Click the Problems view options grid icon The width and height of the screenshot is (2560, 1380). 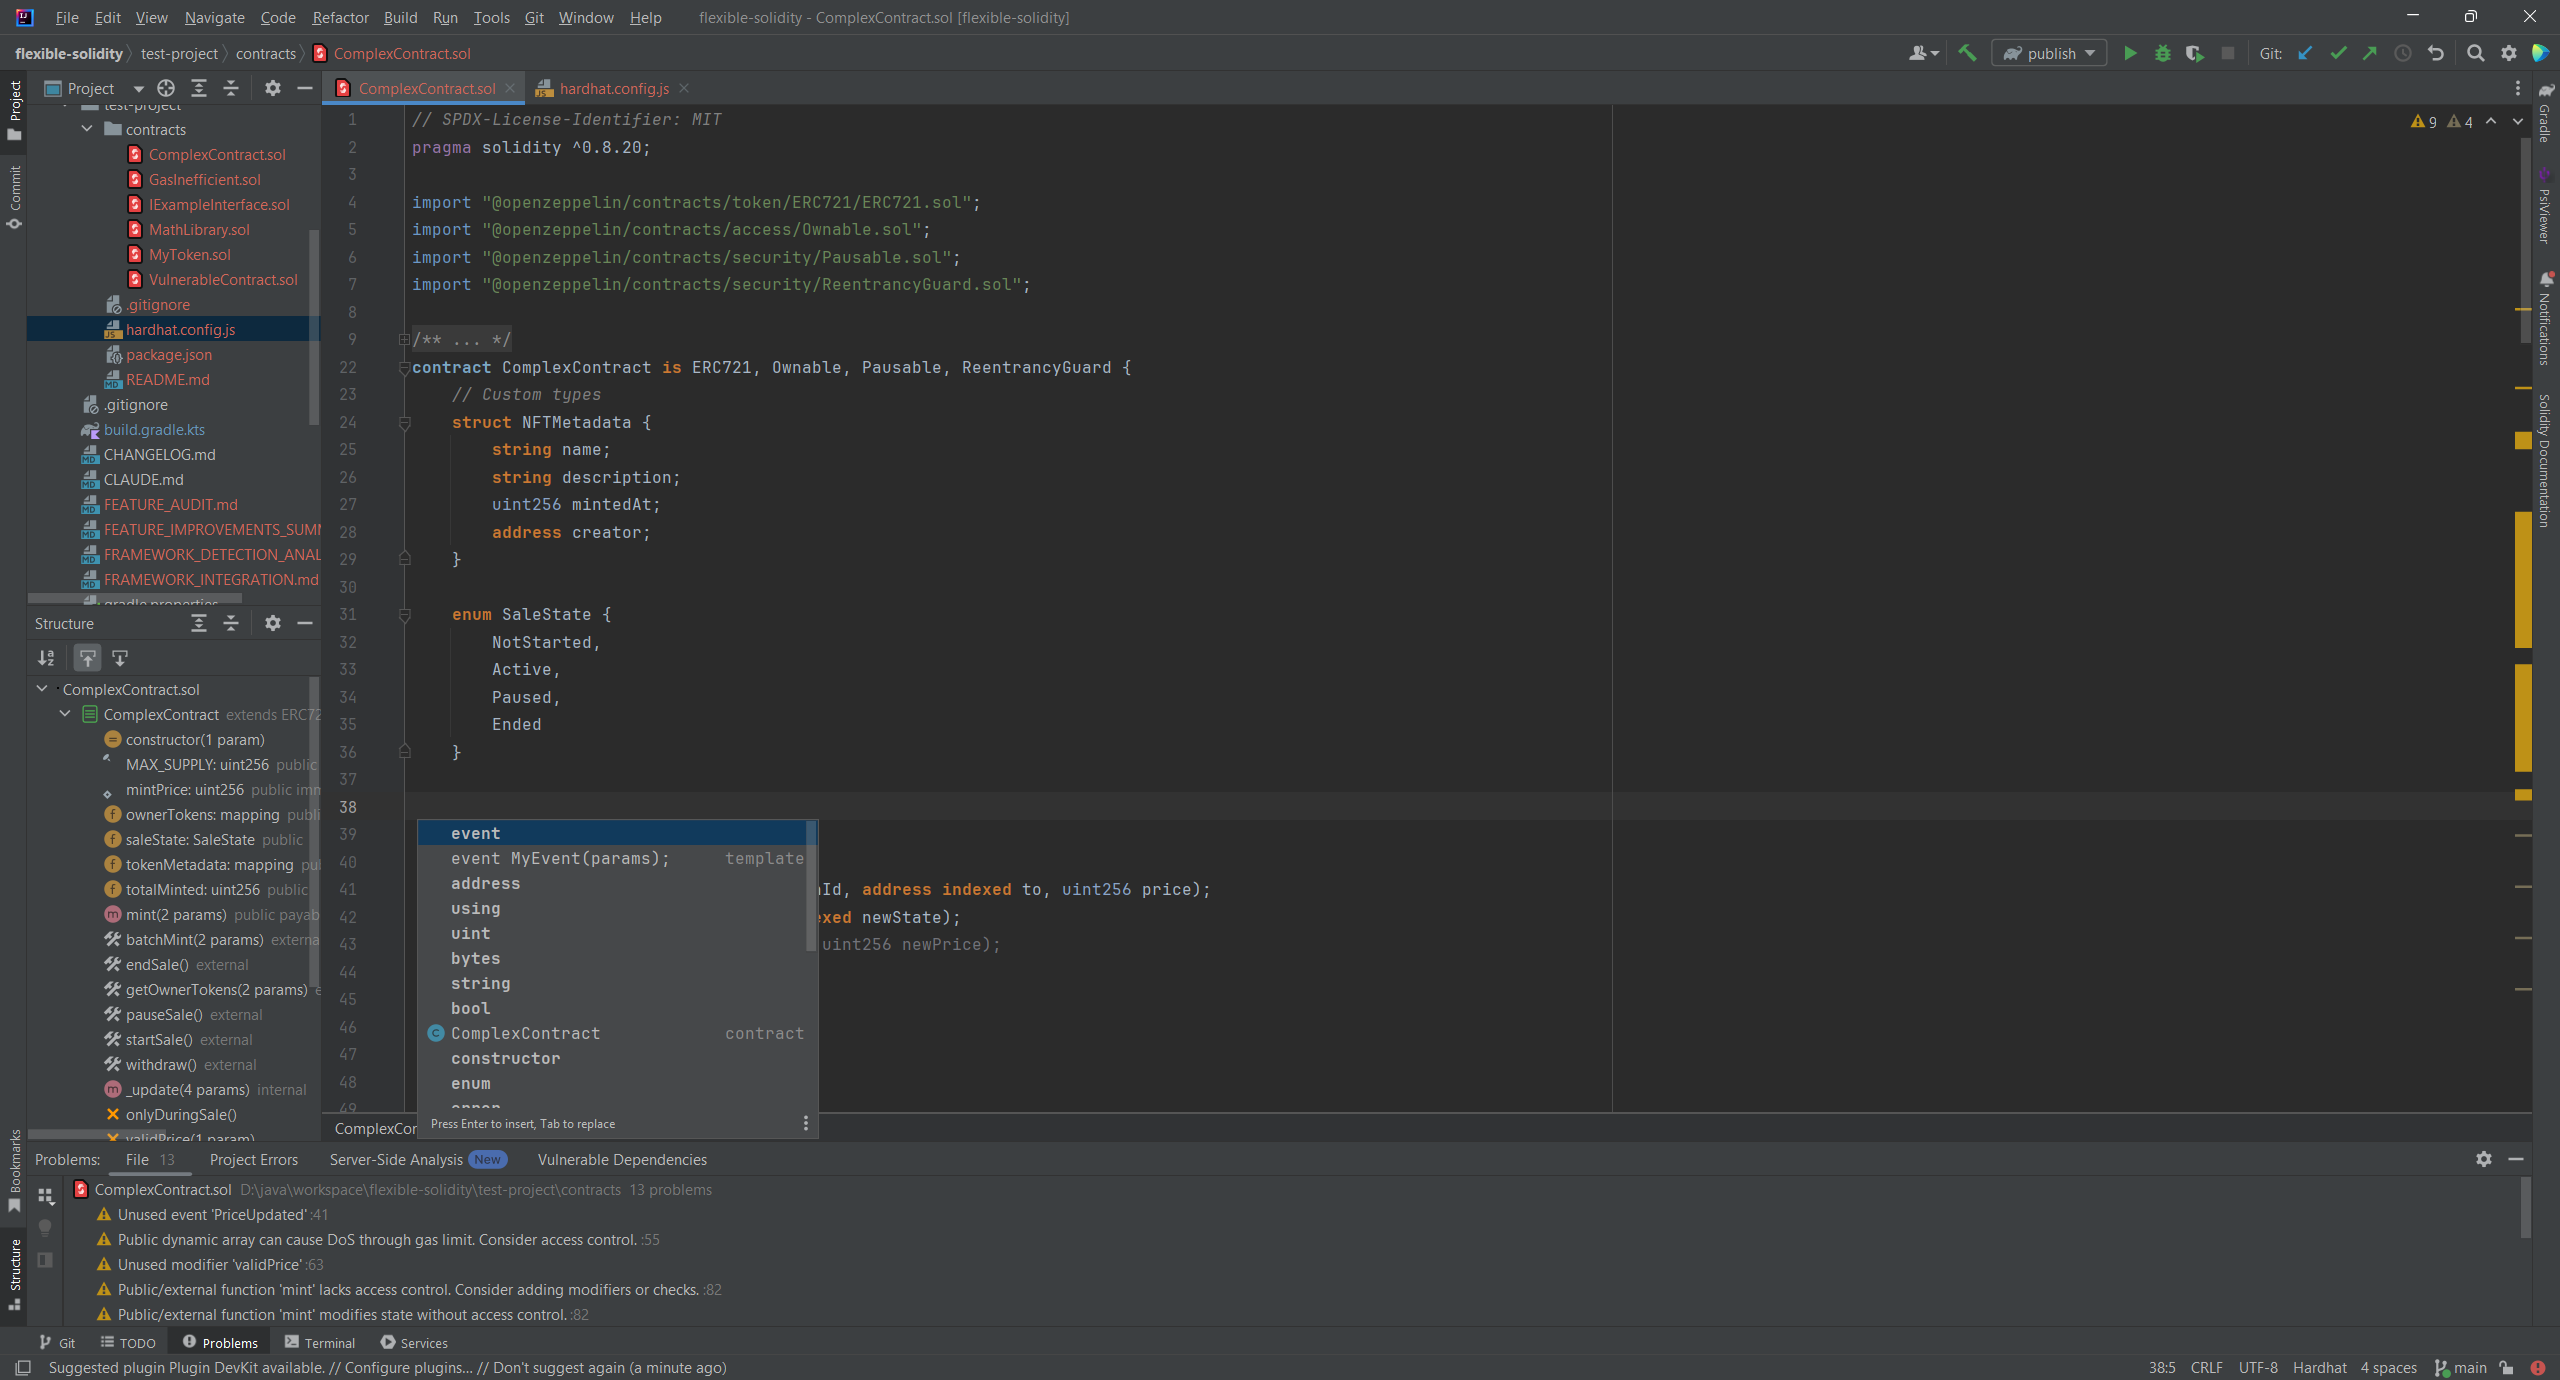[46, 1196]
